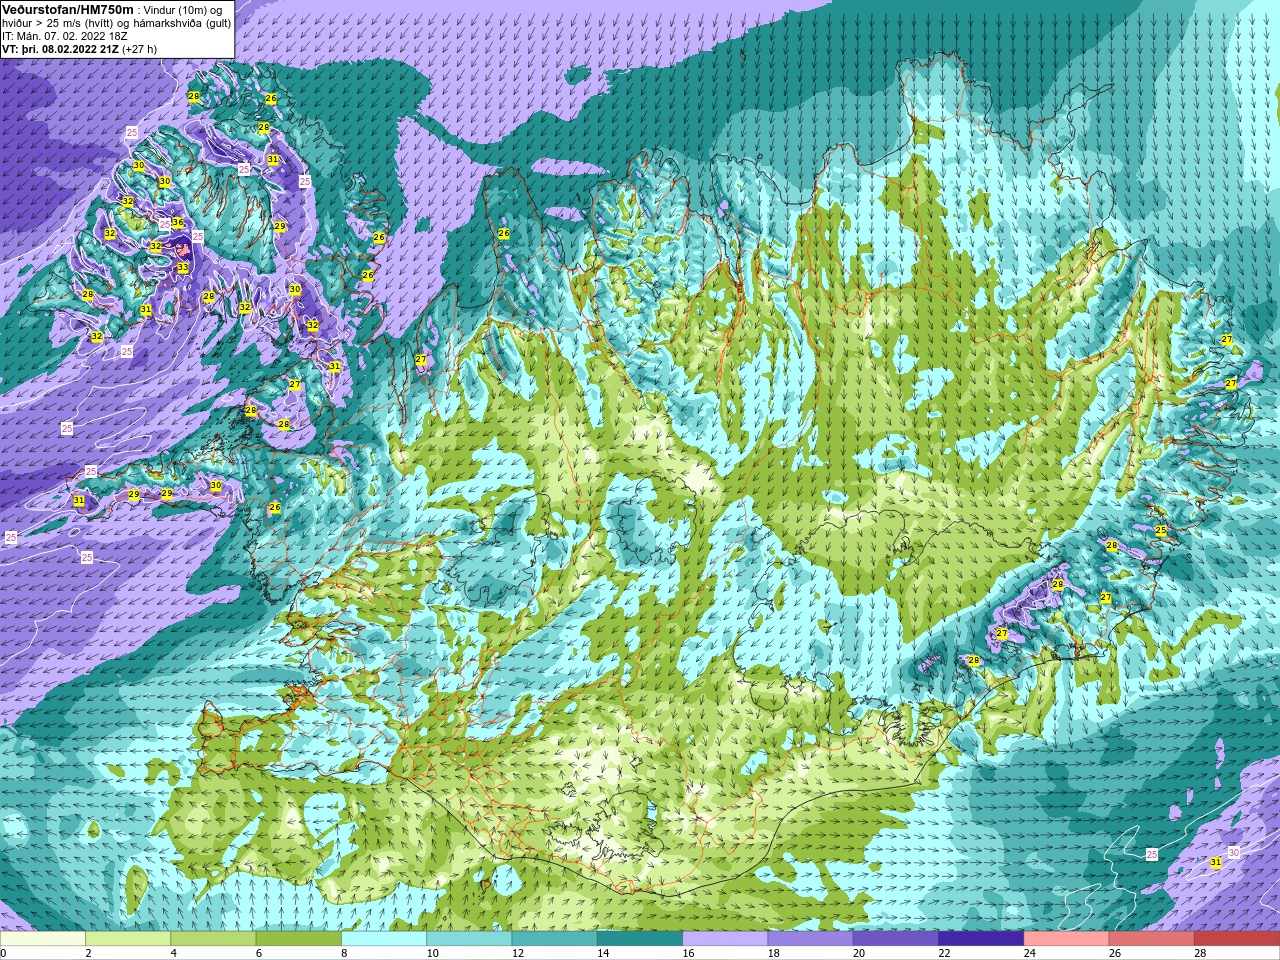Select the dark teal 14–16 m/s legend swatch

[640, 939]
